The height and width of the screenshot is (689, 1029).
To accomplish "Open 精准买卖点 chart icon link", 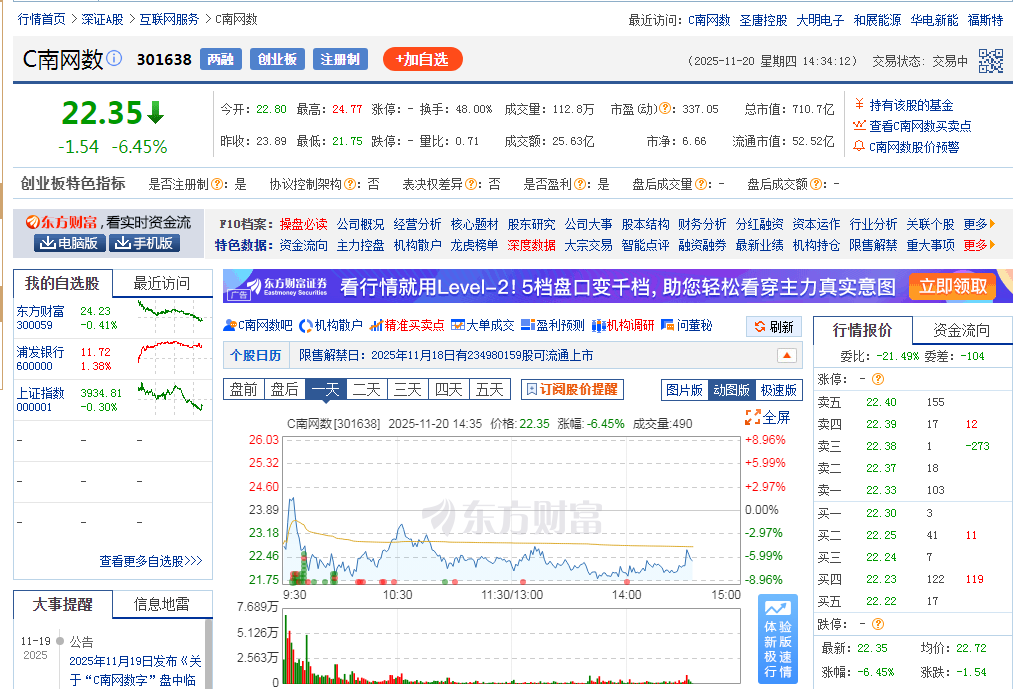I will 407,325.
